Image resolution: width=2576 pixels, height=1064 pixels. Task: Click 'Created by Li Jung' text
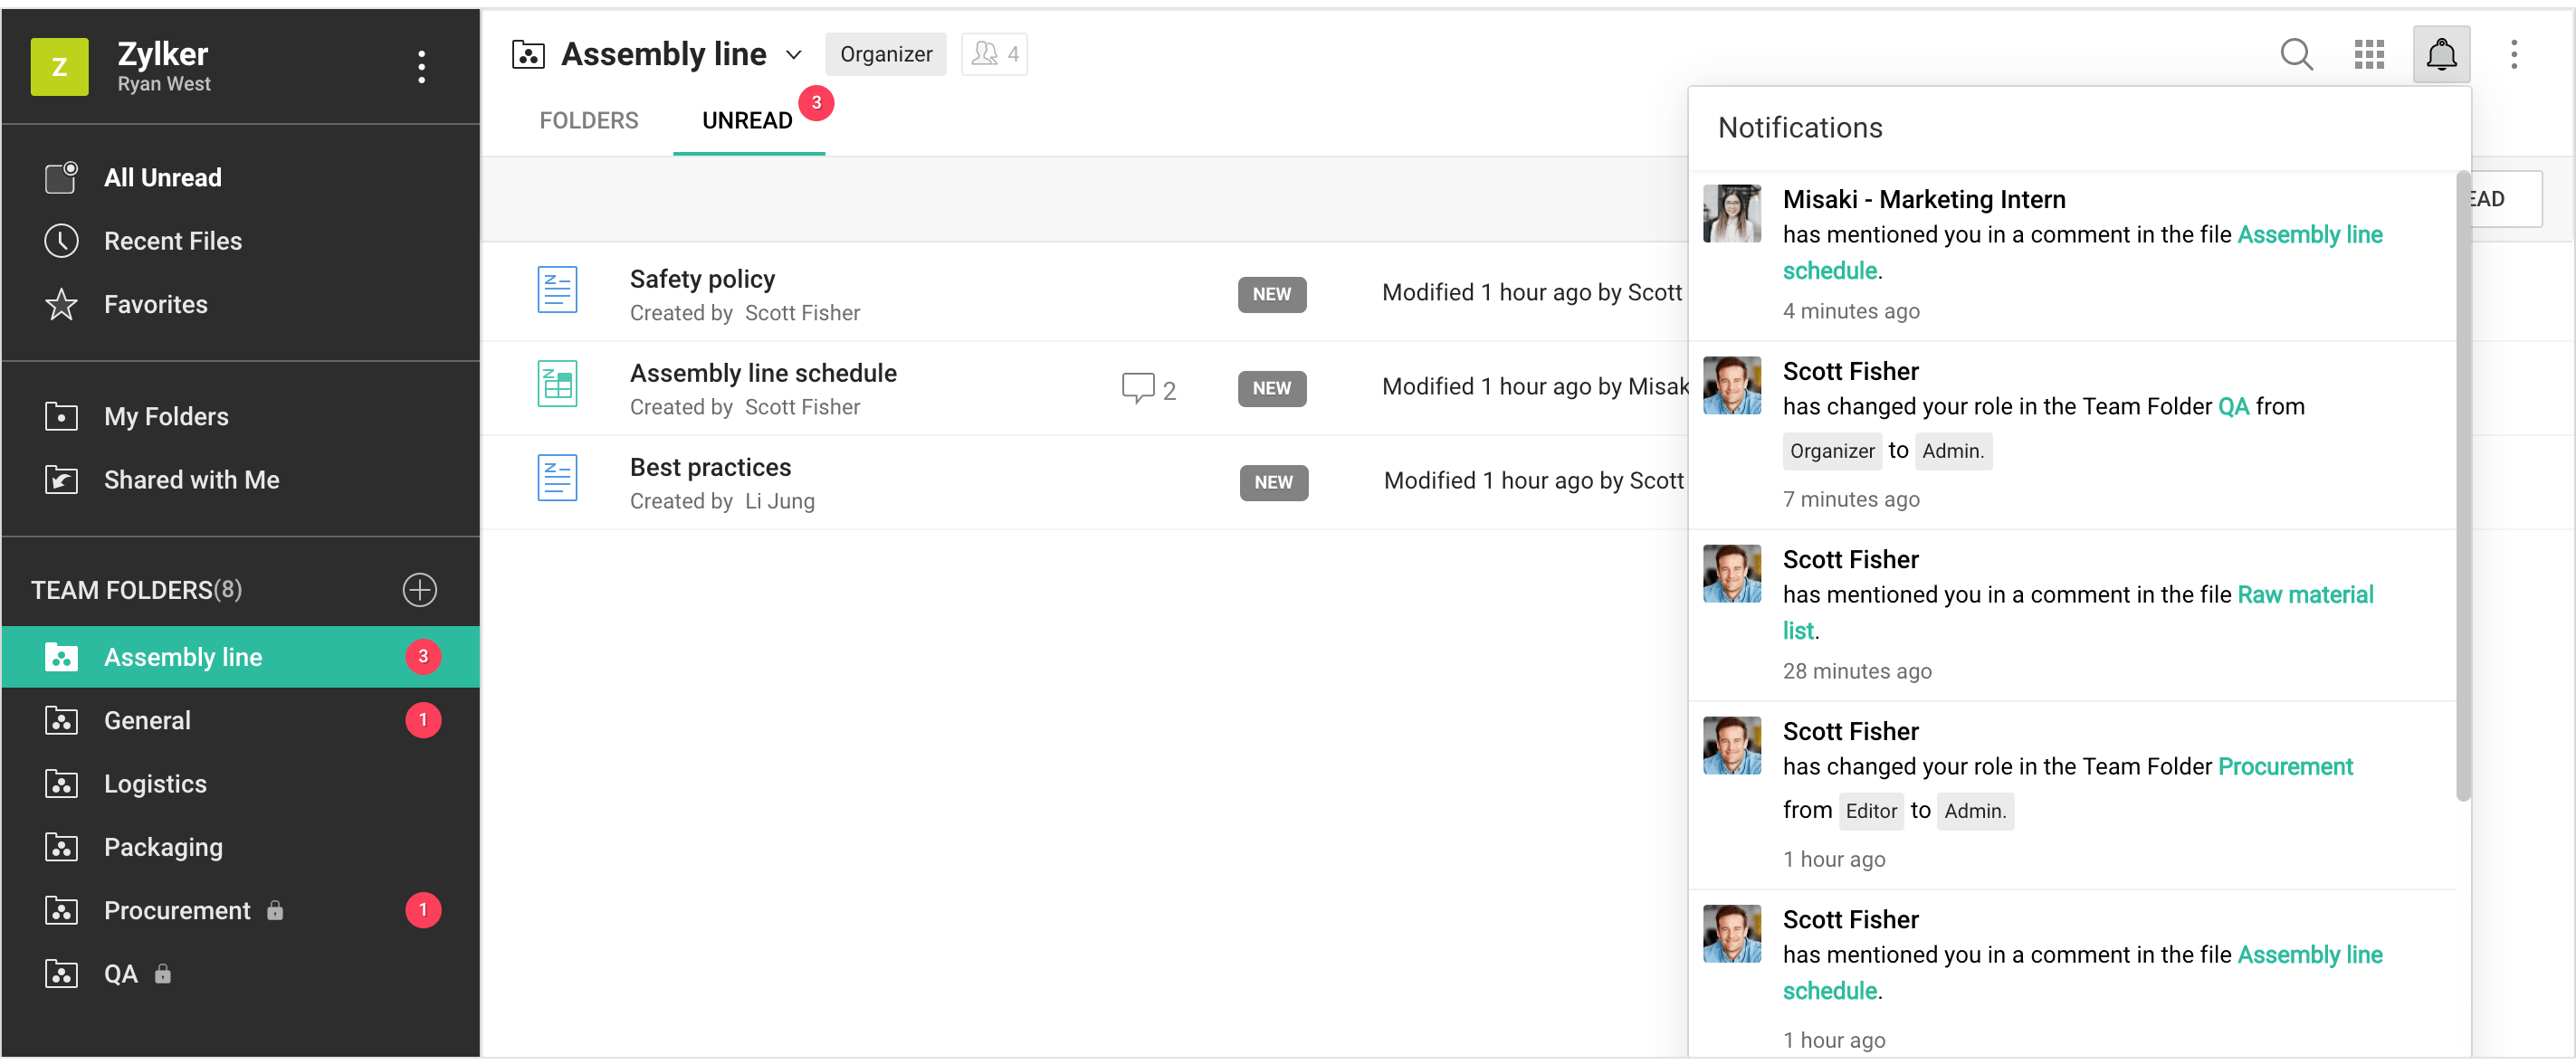722,501
